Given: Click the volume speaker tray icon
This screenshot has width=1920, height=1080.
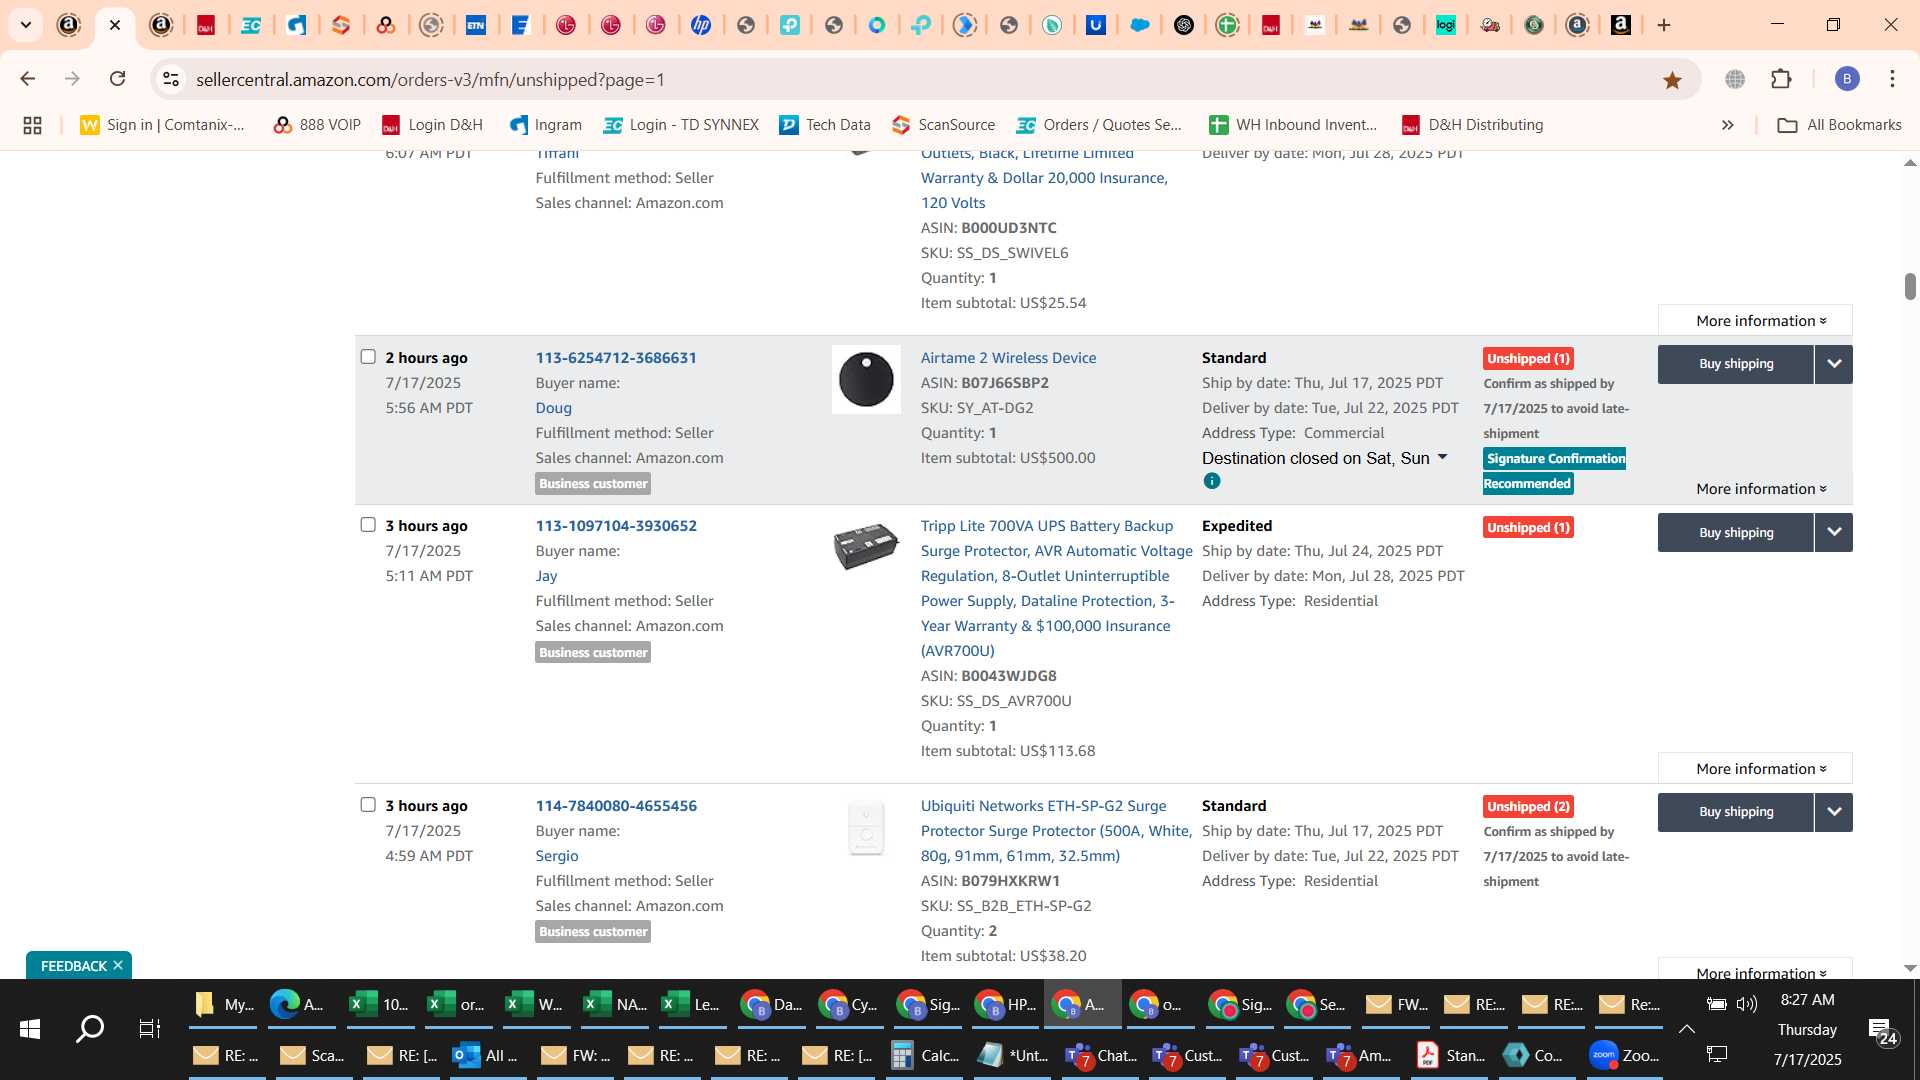Looking at the screenshot, I should click(x=1747, y=1003).
